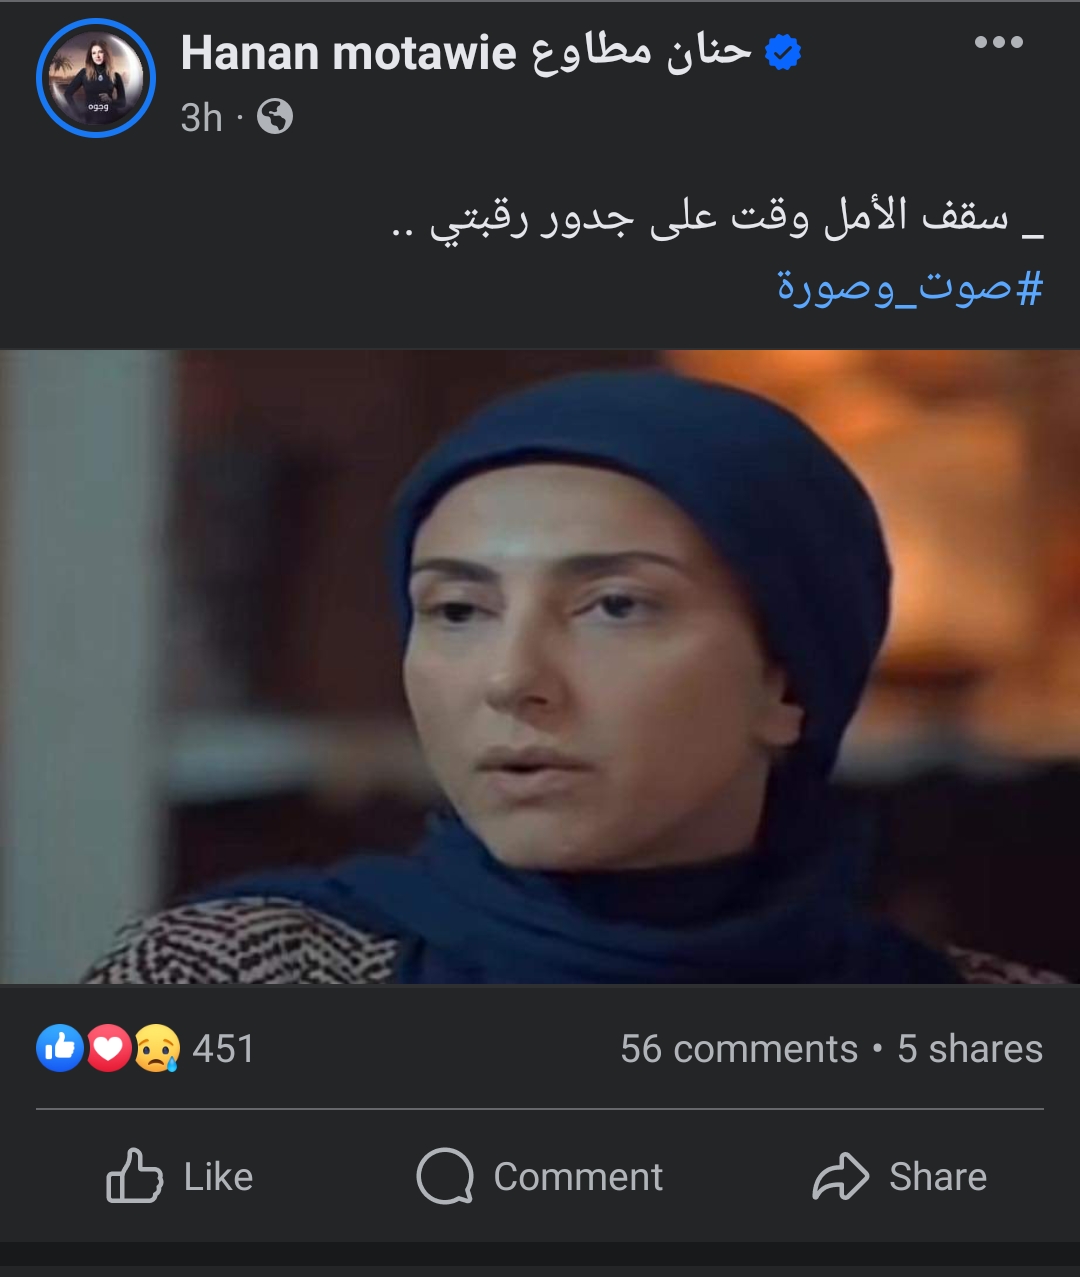Tap the 3h post timestamp

pyautogui.click(x=201, y=118)
